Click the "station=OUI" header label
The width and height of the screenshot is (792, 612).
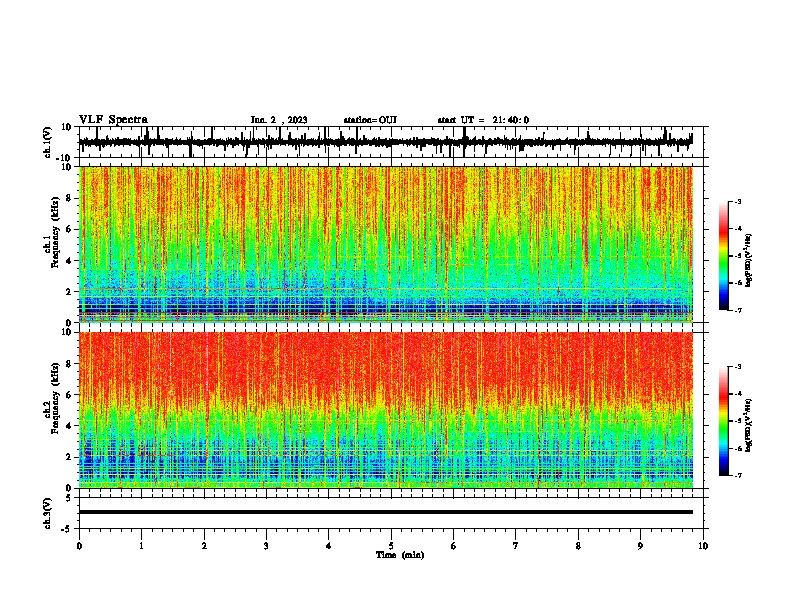pos(370,120)
